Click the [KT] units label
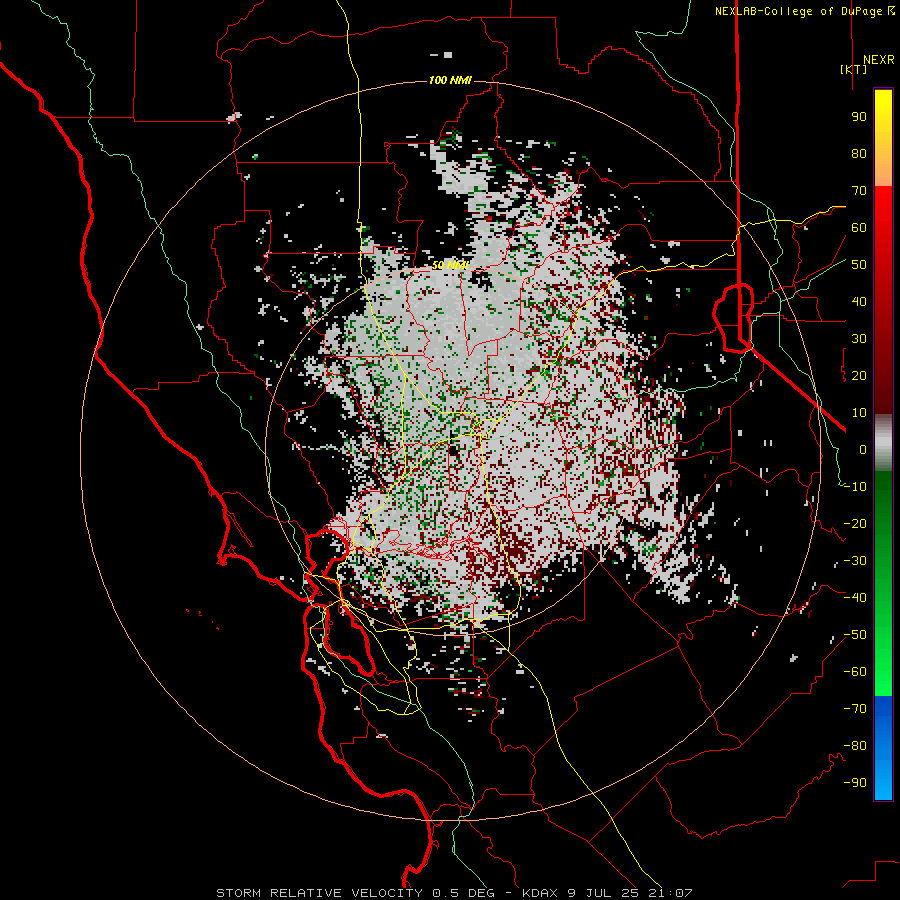Image resolution: width=900 pixels, height=900 pixels. [x=854, y=69]
